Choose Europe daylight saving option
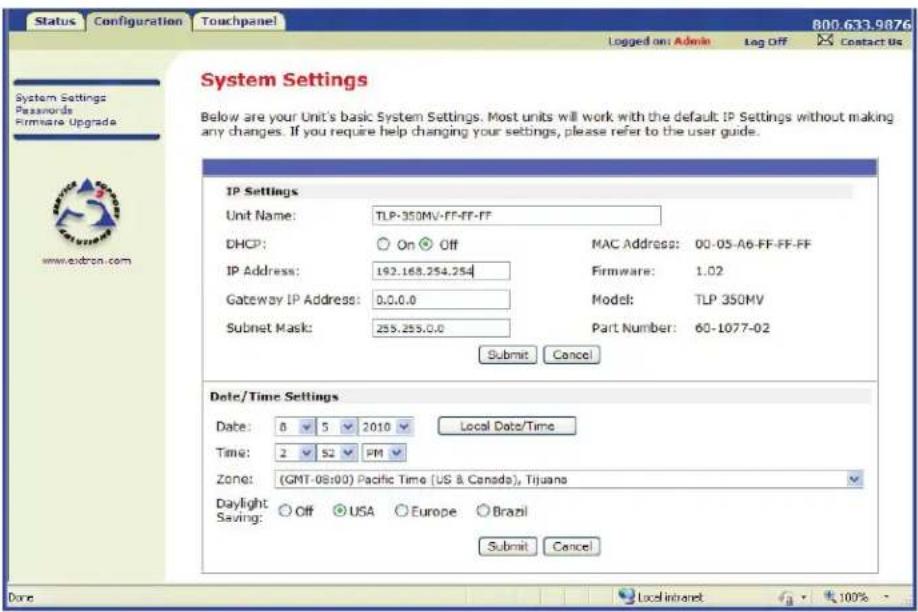Image resolution: width=918 pixels, height=612 pixels. [401, 511]
